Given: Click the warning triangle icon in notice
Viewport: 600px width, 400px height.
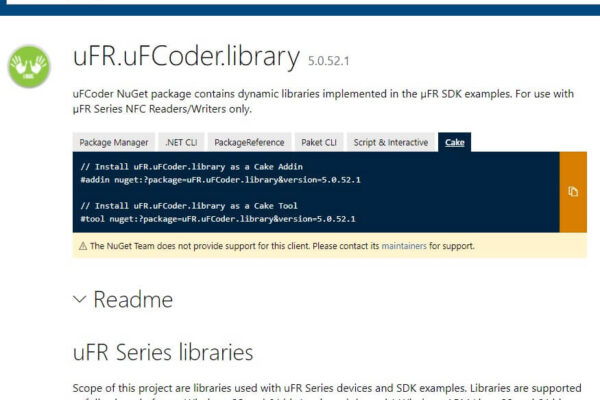Looking at the screenshot, I should 83,246.
